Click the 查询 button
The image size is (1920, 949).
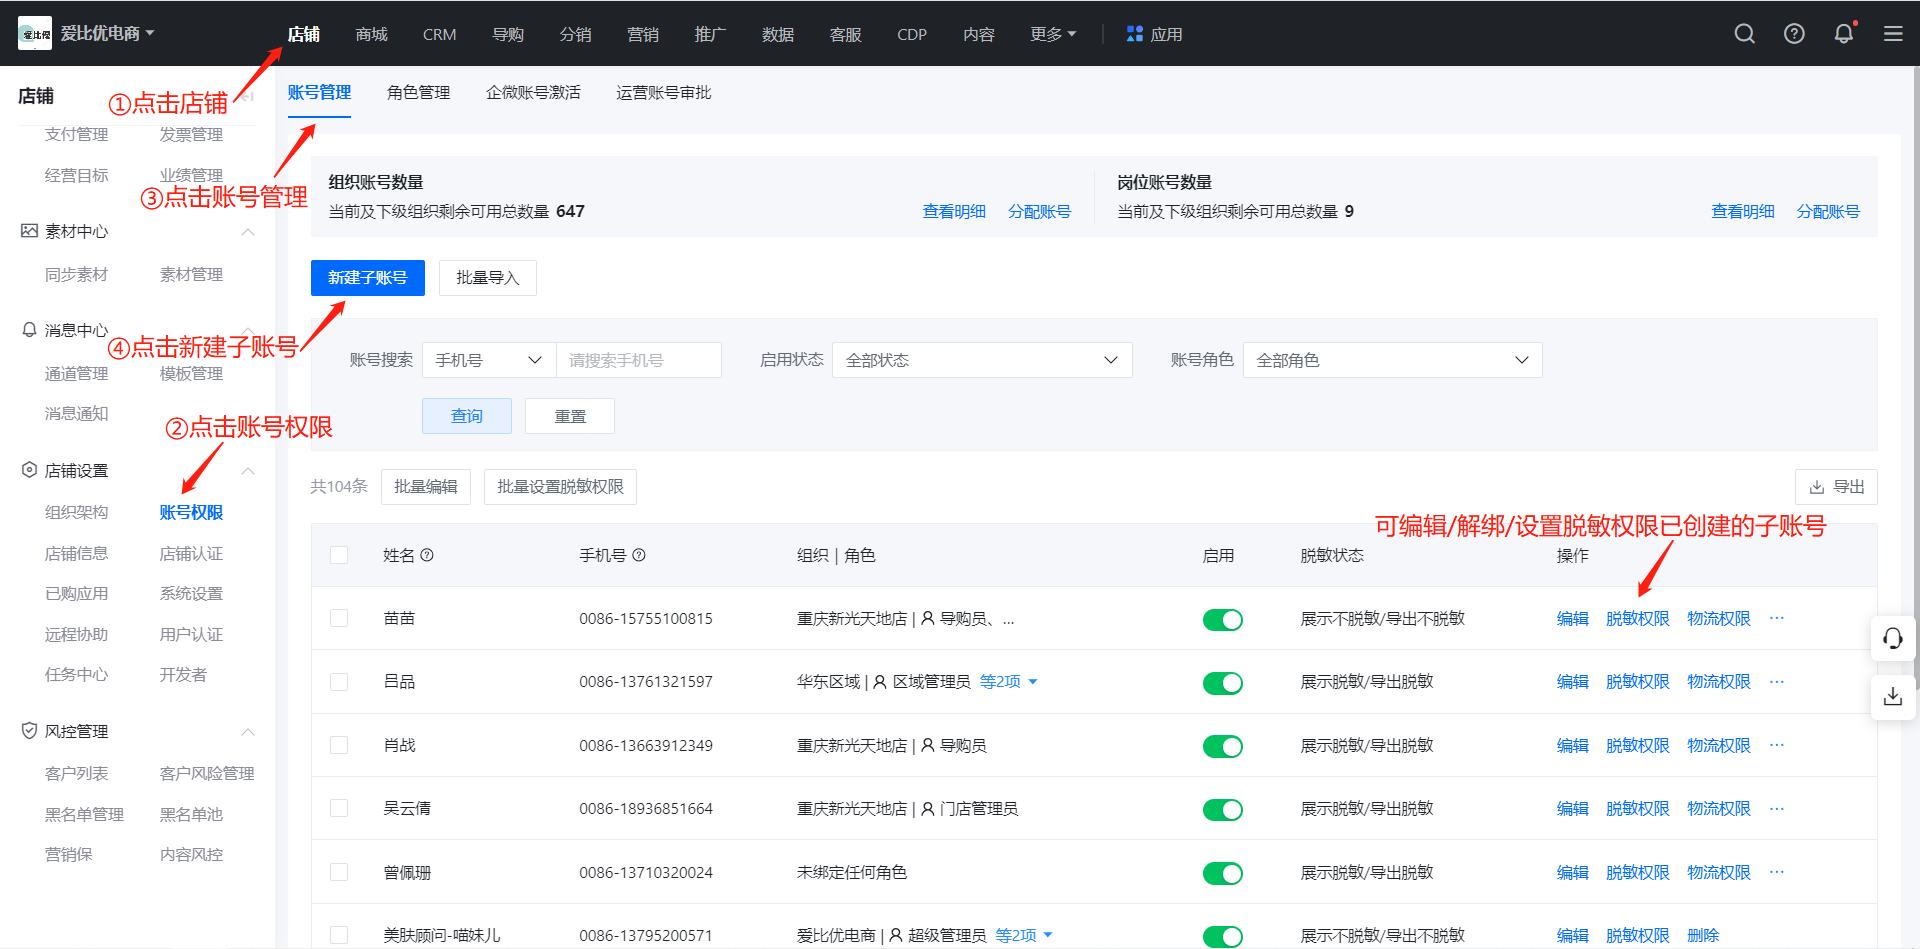tap(467, 416)
